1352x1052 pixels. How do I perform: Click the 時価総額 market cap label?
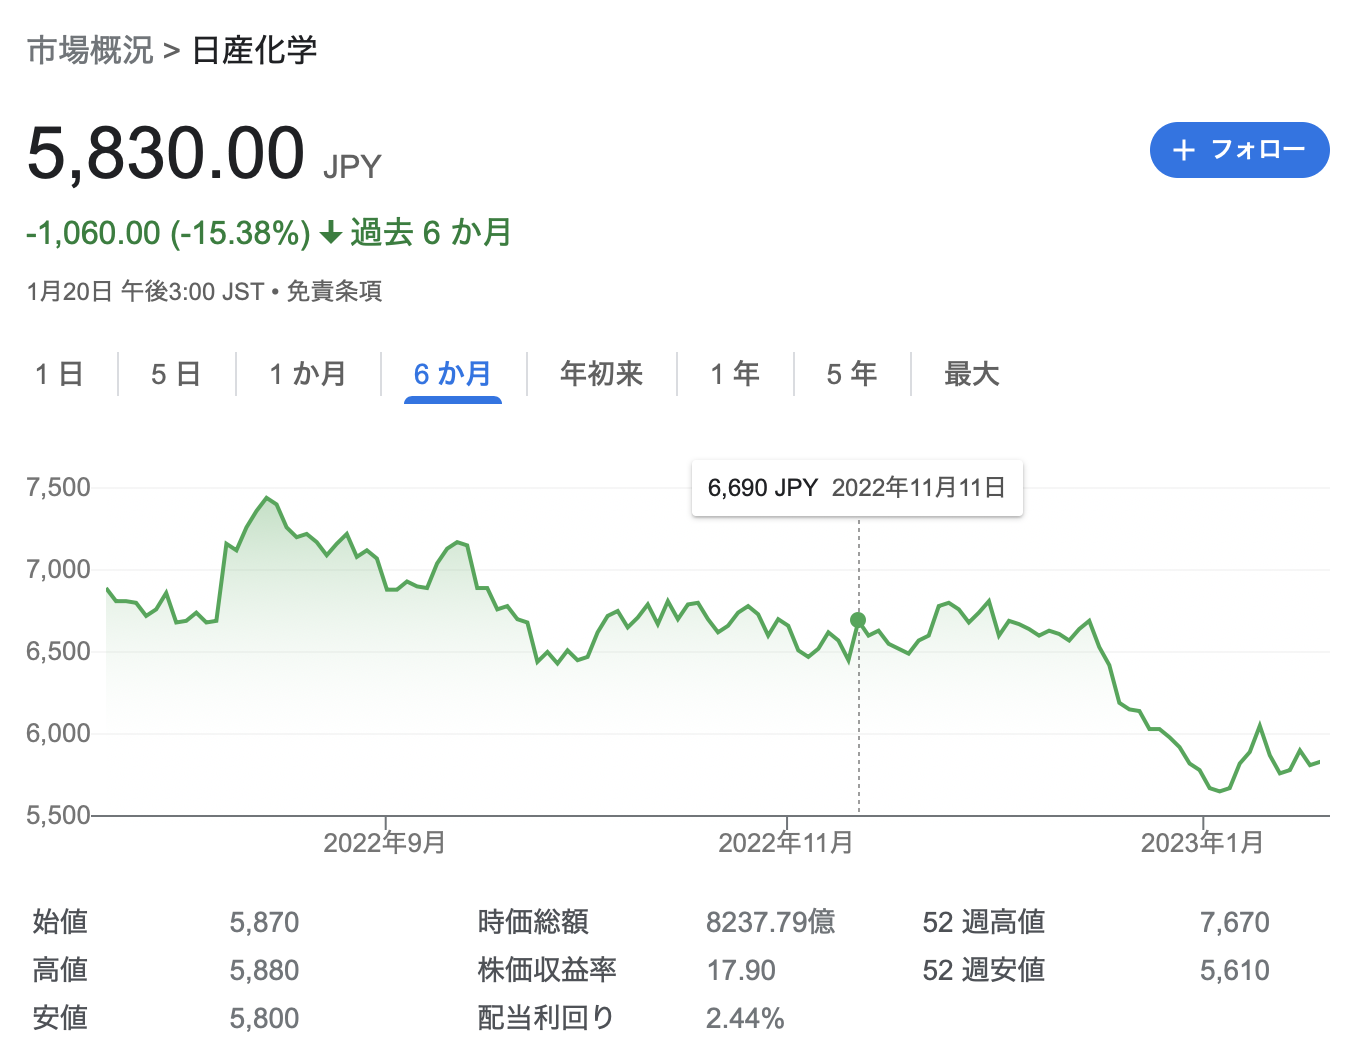coord(533,922)
